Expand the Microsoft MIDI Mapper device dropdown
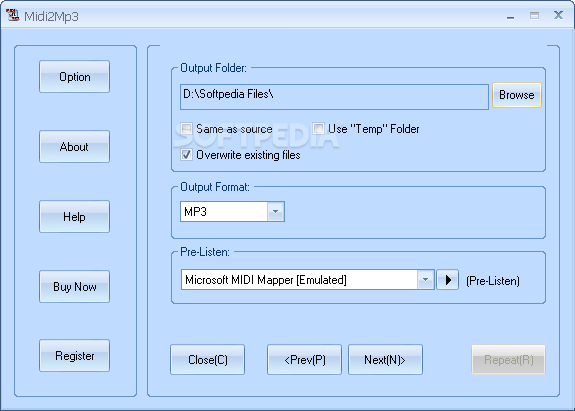This screenshot has height=411, width=575. pos(425,280)
